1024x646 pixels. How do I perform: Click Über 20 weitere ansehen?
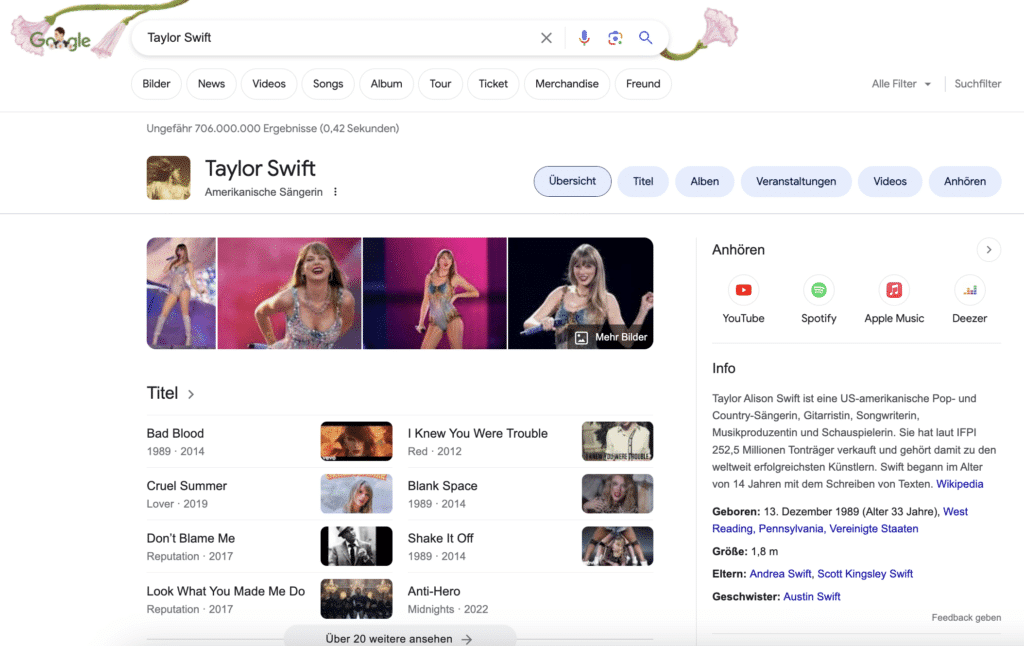(399, 638)
